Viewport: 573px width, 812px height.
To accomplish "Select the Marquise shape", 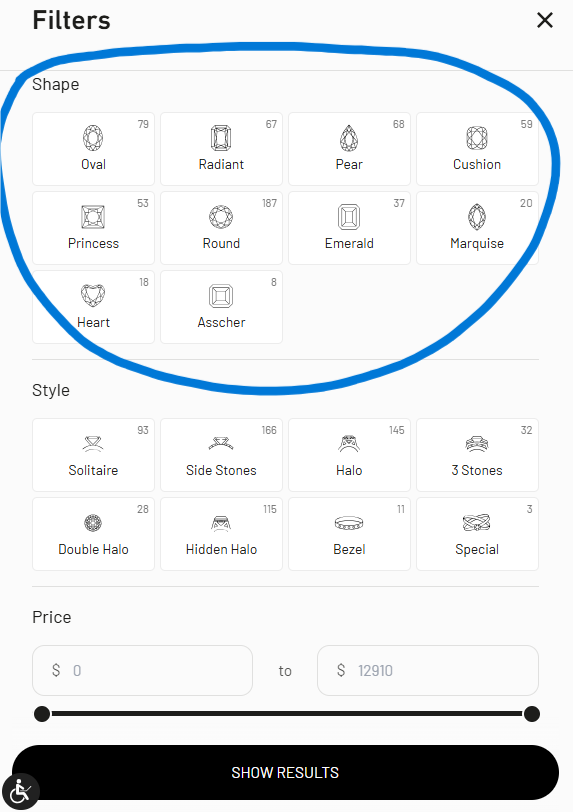I will pyautogui.click(x=477, y=228).
